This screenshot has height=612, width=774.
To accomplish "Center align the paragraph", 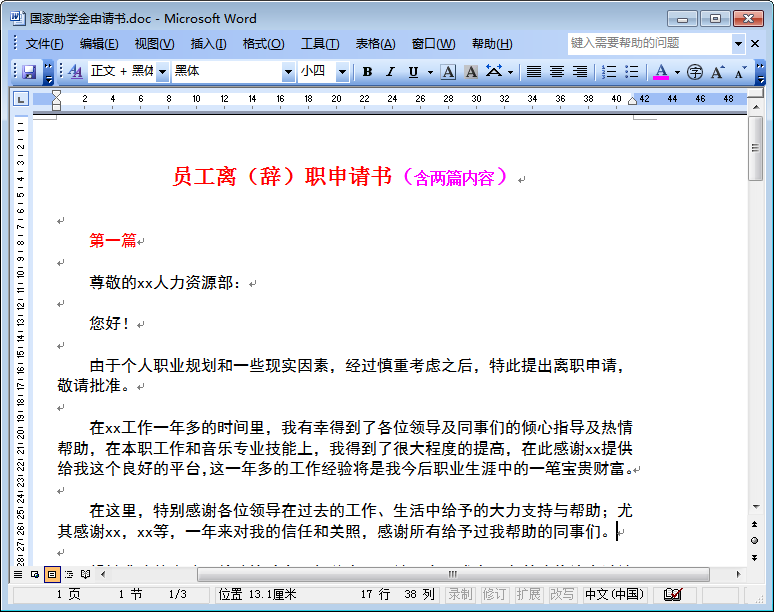I will (x=557, y=72).
